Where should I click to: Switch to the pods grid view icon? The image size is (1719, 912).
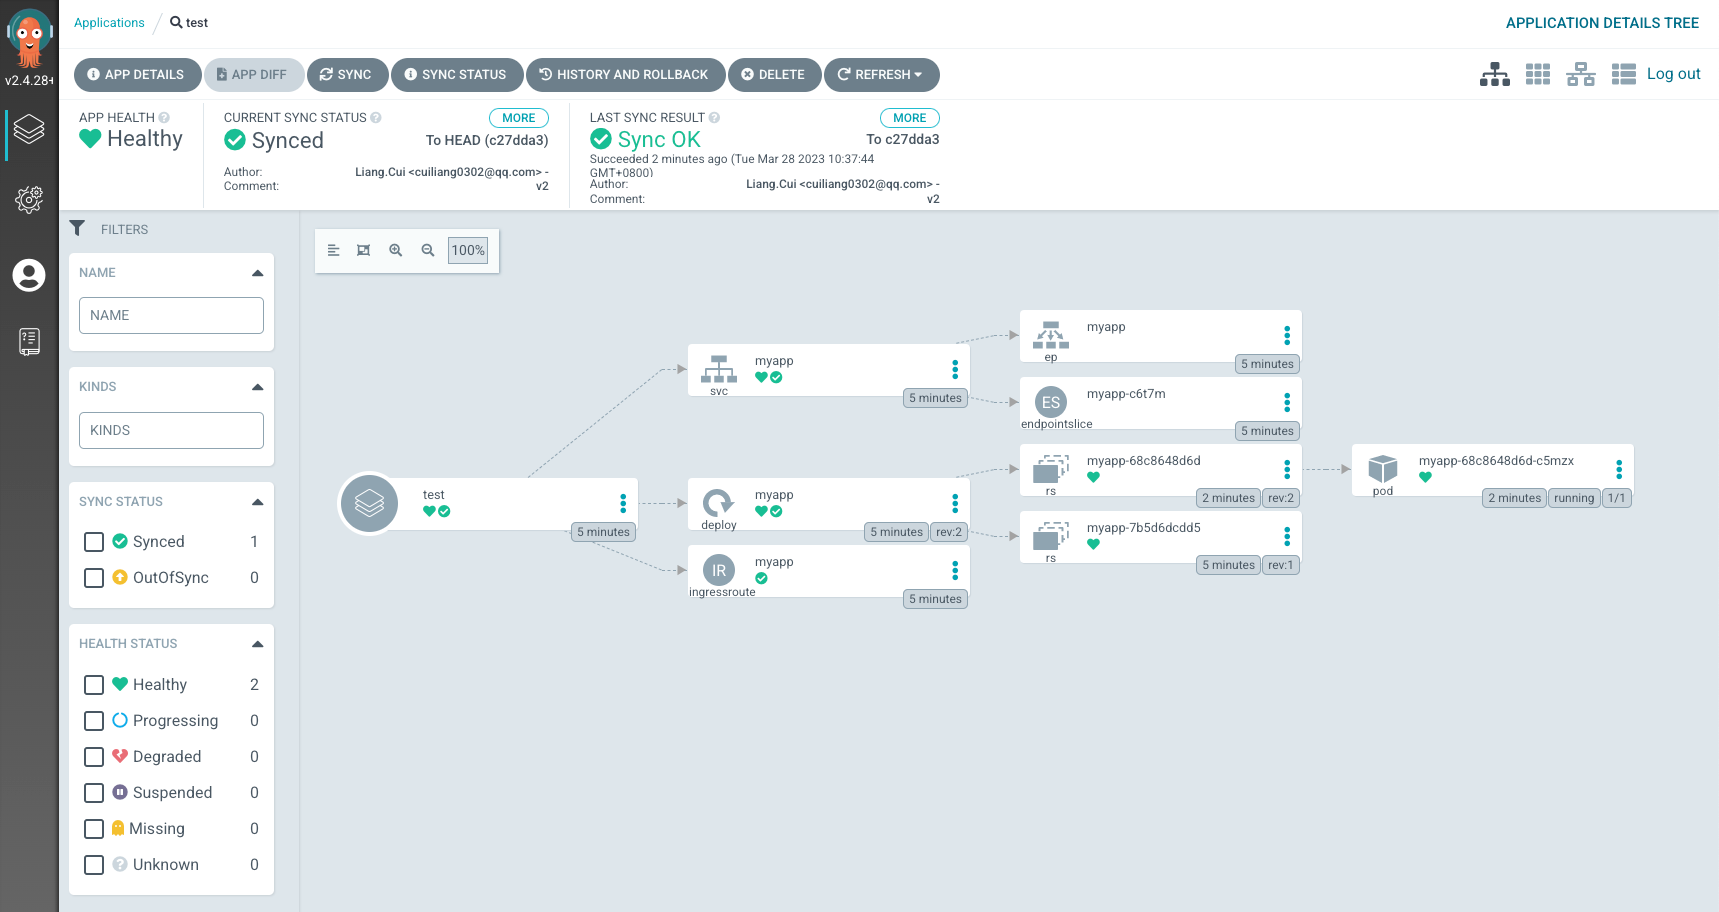1537,74
